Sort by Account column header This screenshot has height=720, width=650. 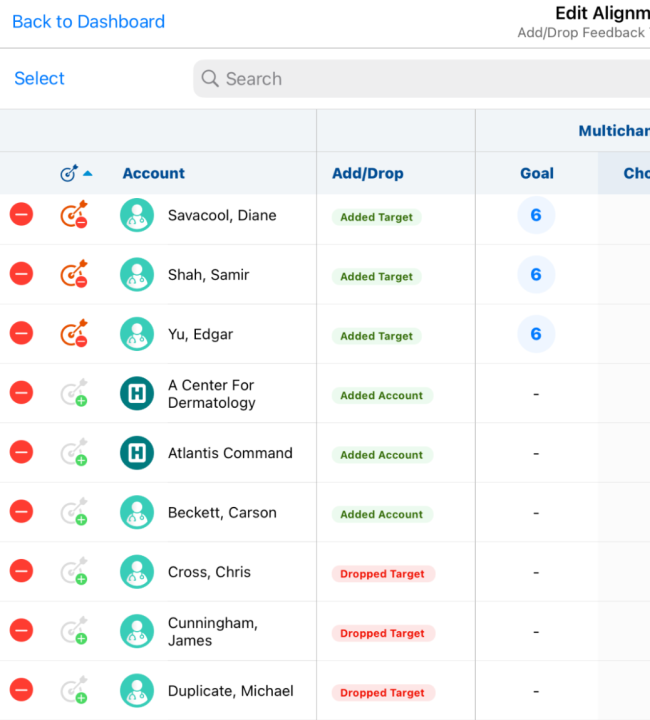click(x=153, y=173)
